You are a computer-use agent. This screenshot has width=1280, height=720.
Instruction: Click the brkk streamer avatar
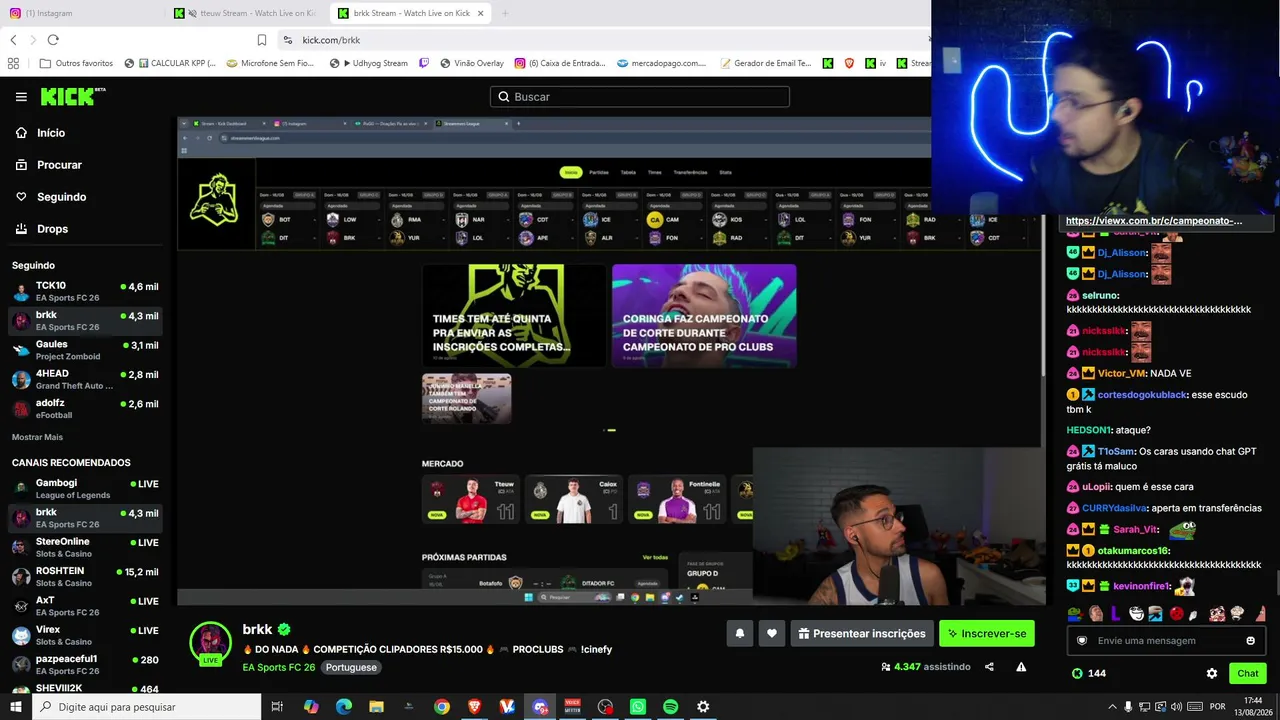click(211, 643)
